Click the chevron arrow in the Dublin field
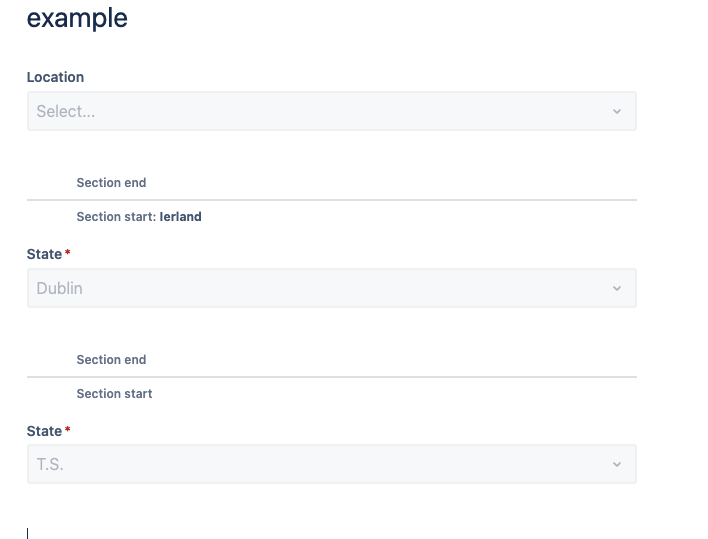This screenshot has width=708, height=539. pyautogui.click(x=617, y=288)
